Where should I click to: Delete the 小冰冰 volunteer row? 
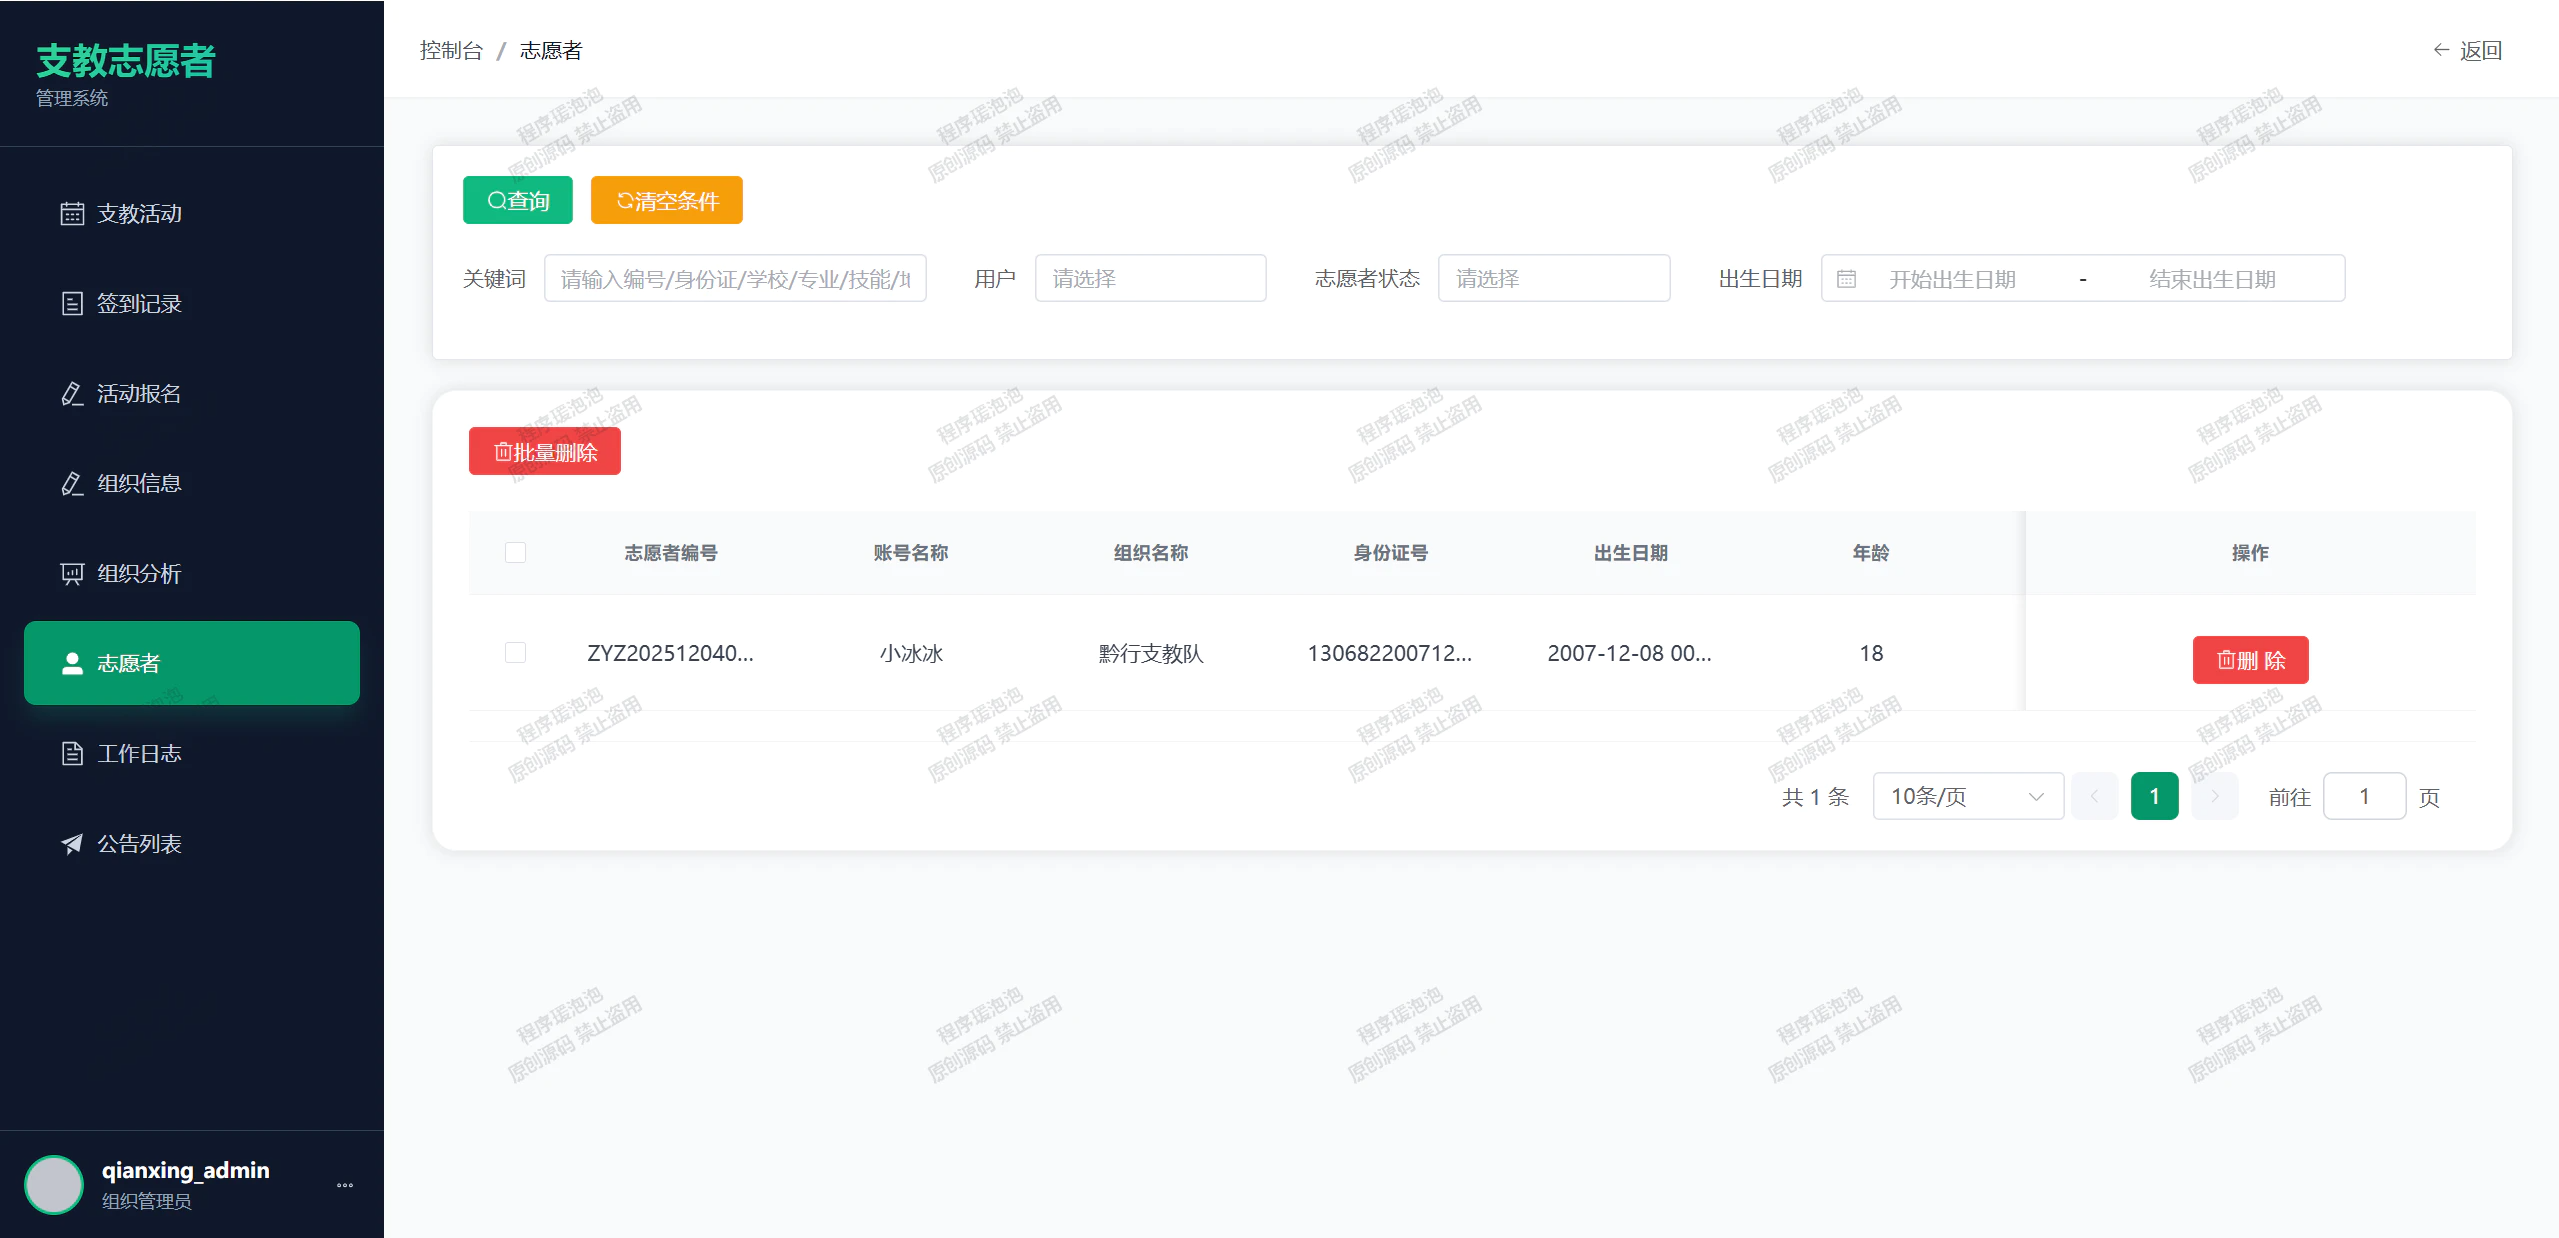[x=2251, y=660]
